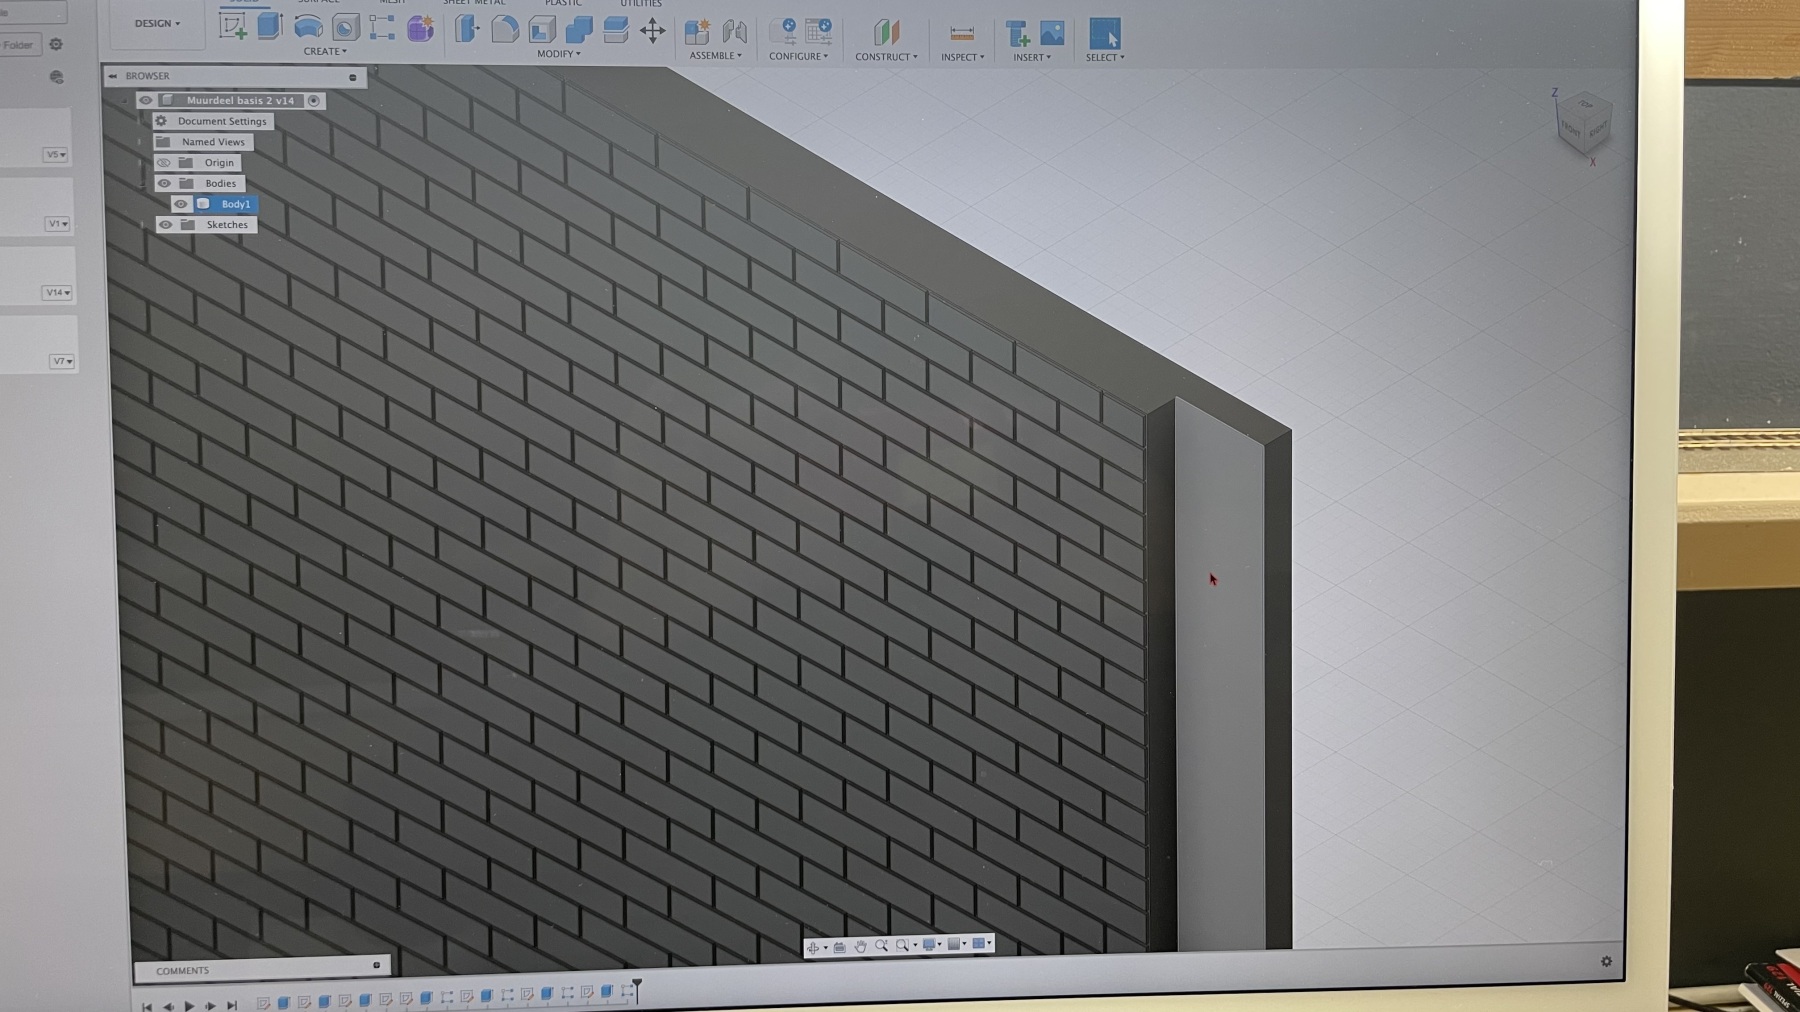The image size is (1800, 1012).
Task: Select the Hole tool
Action: 345,28
